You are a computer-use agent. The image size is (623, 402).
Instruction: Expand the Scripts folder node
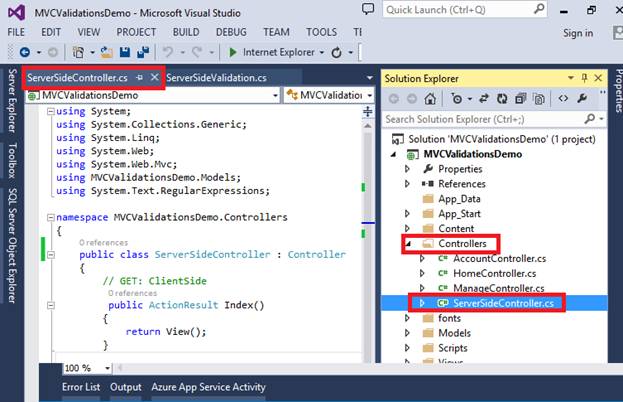407,348
